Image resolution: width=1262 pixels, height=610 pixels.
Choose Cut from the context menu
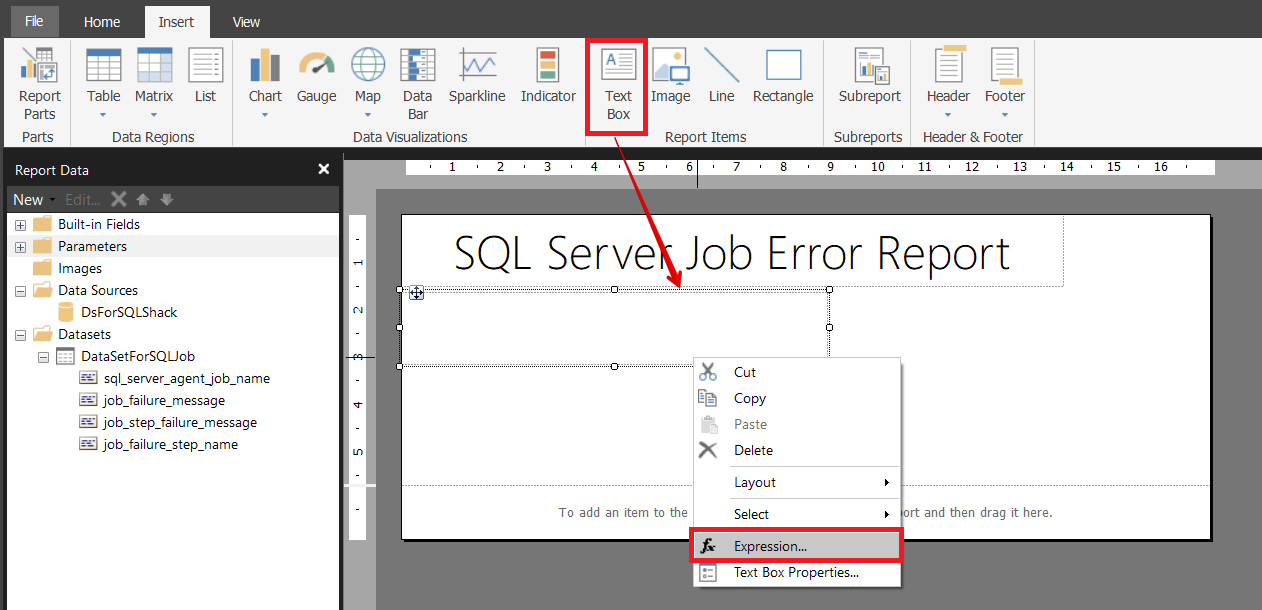tap(797, 372)
